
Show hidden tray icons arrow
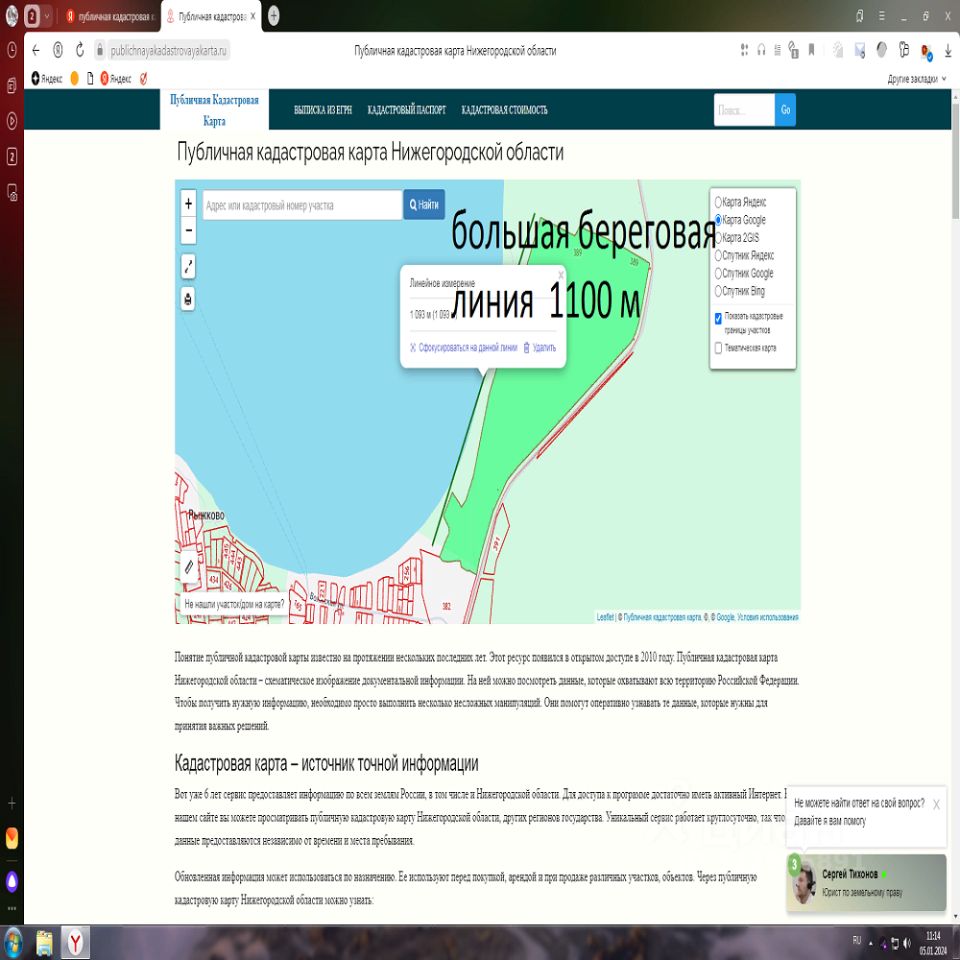pyautogui.click(x=871, y=943)
